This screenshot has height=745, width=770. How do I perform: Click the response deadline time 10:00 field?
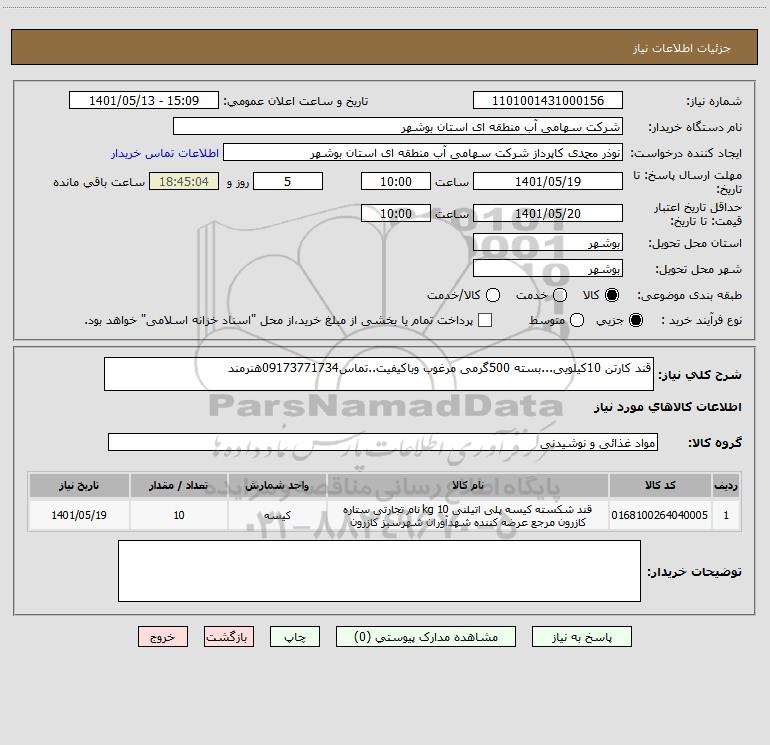click(x=396, y=182)
